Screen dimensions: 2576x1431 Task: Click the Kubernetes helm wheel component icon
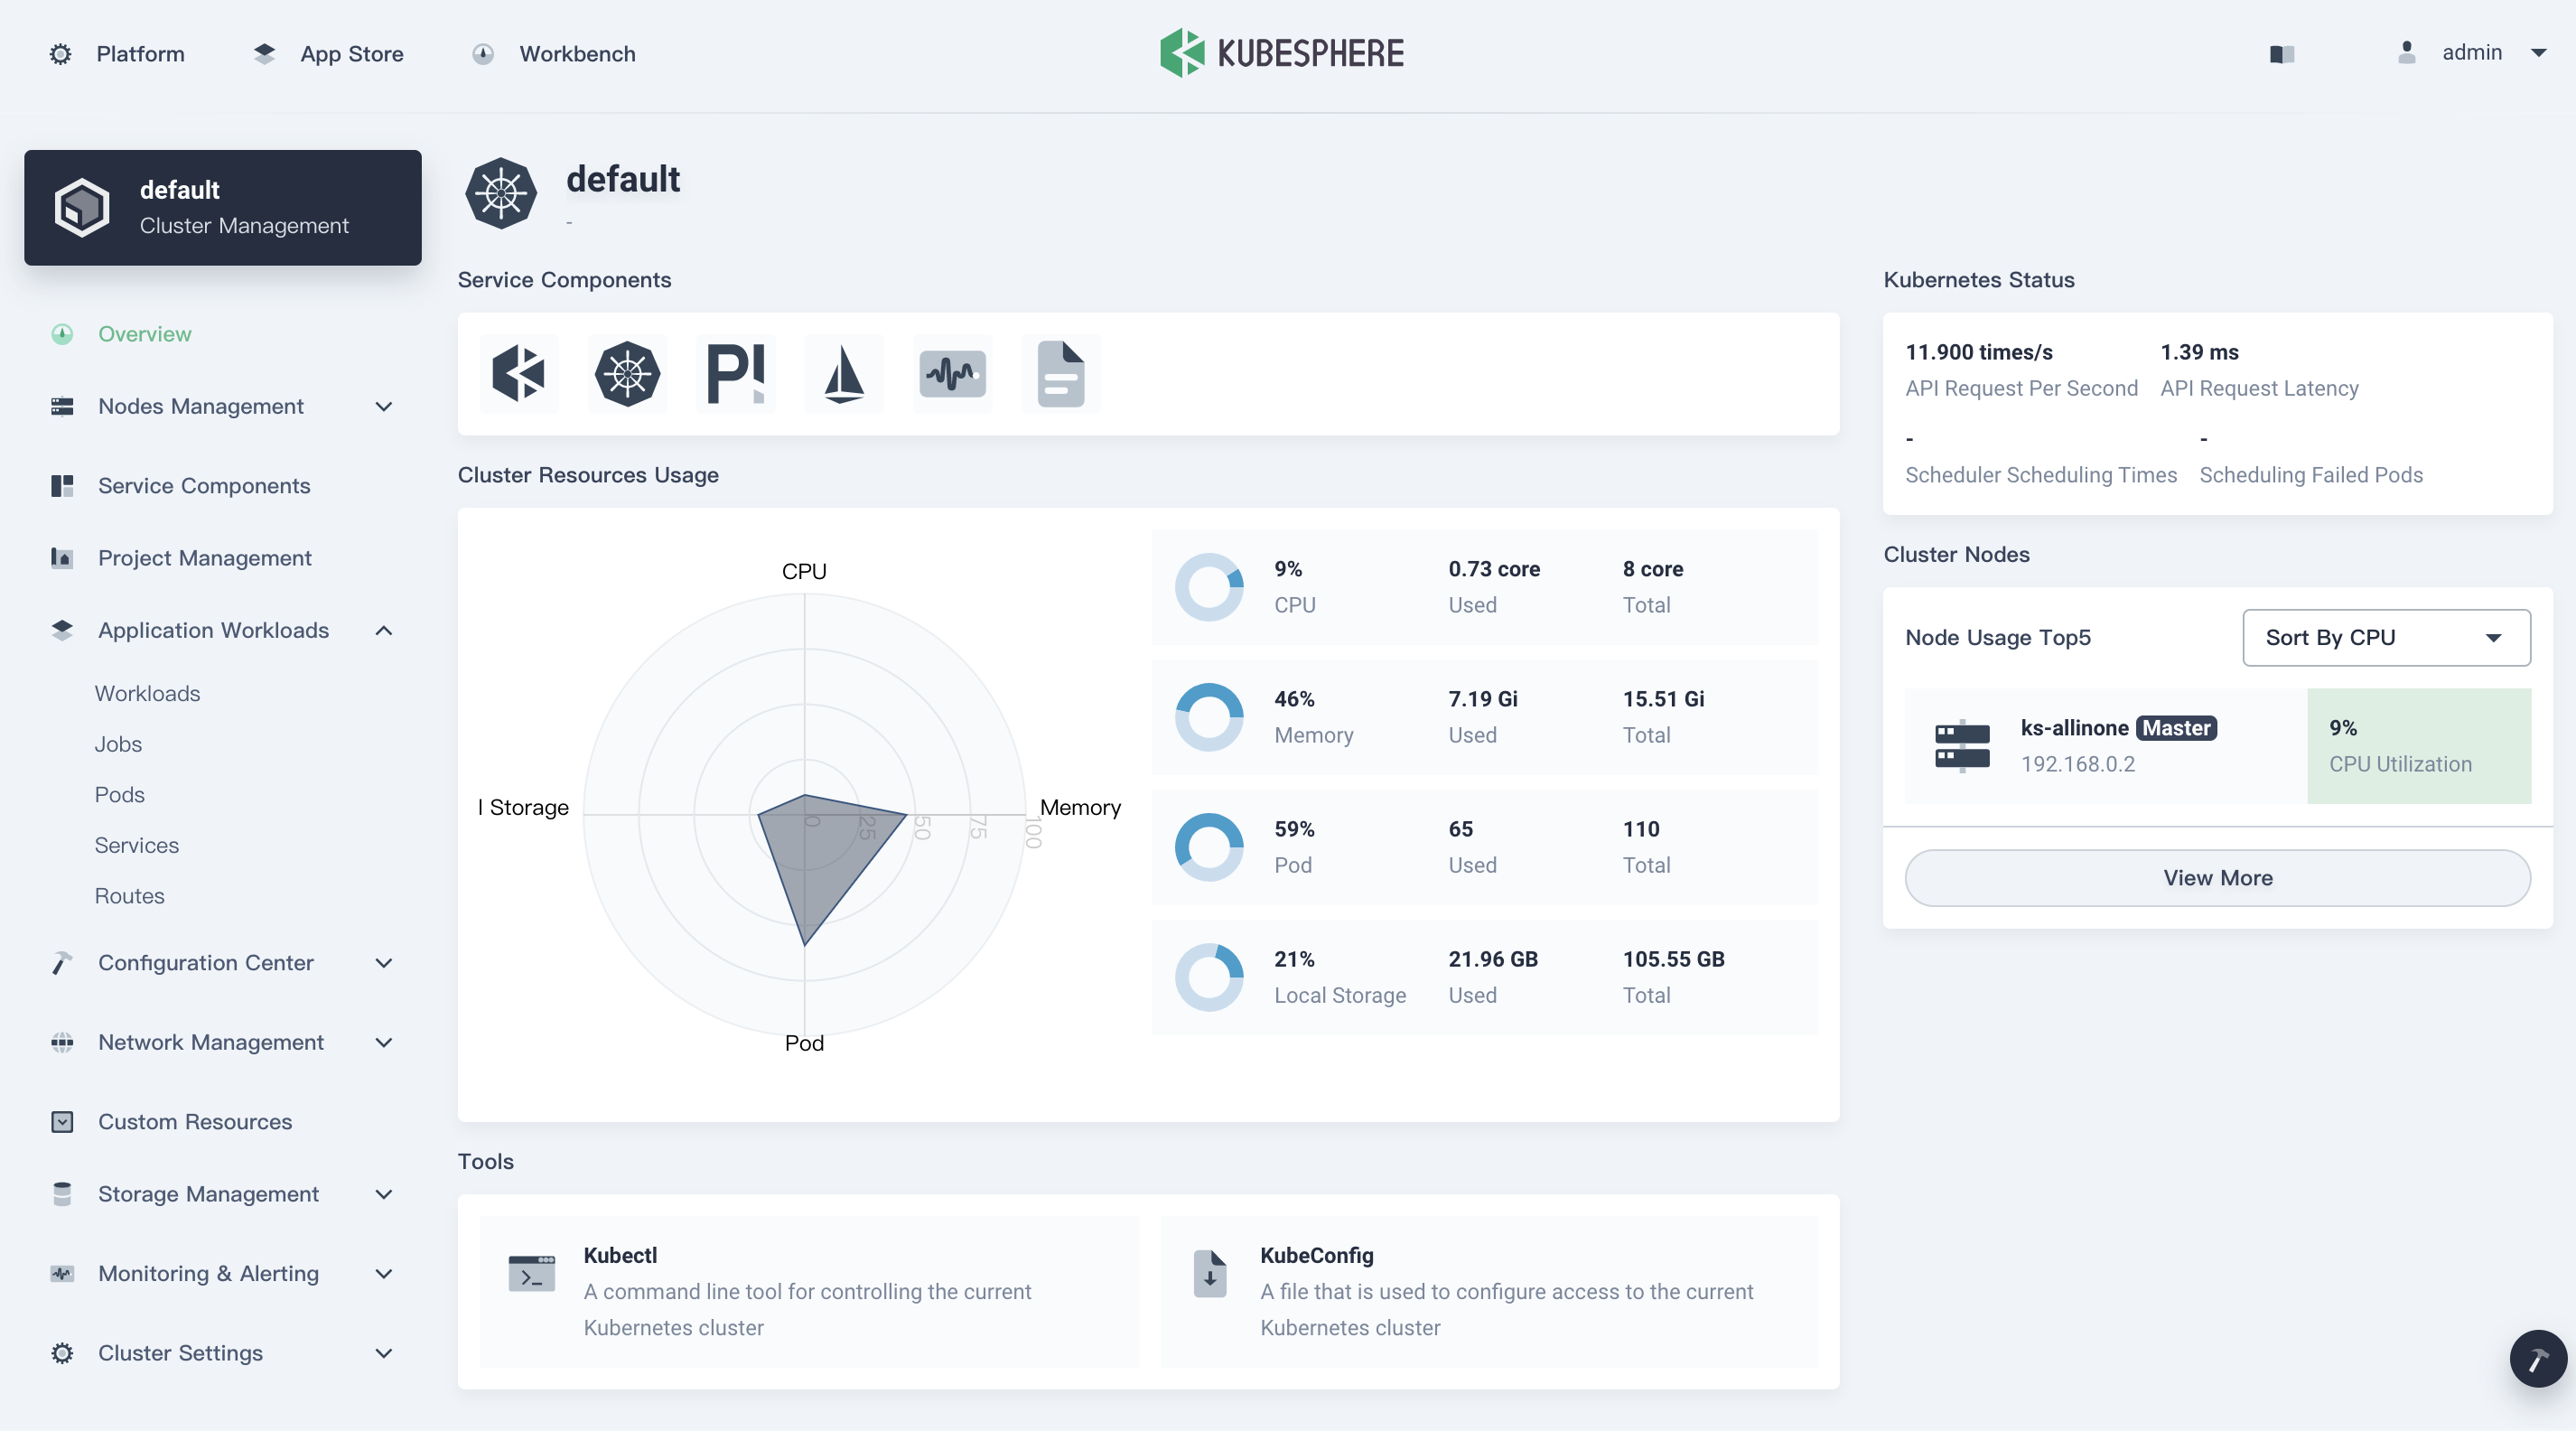[x=628, y=374]
